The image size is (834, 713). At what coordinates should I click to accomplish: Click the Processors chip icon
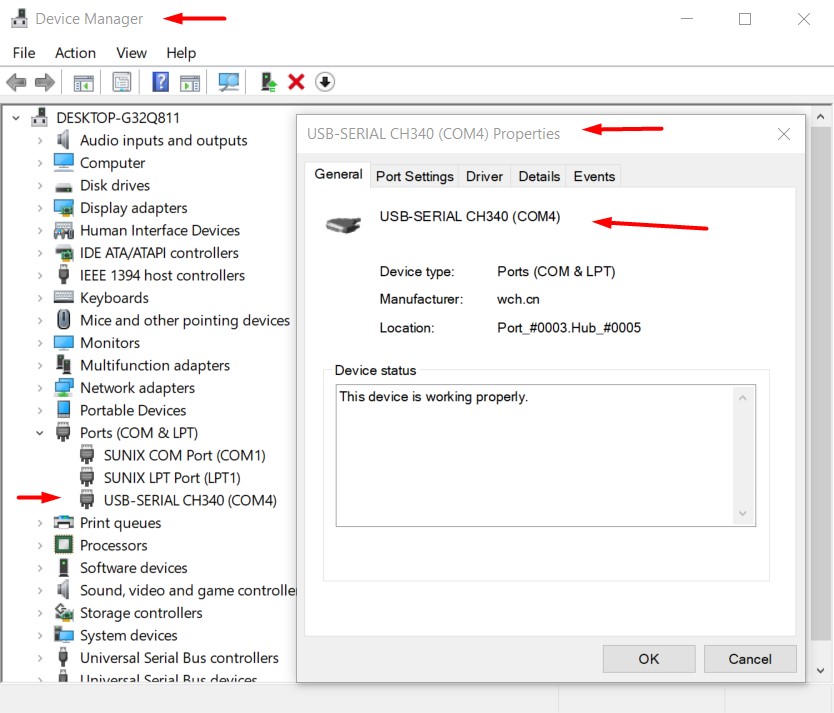(64, 544)
